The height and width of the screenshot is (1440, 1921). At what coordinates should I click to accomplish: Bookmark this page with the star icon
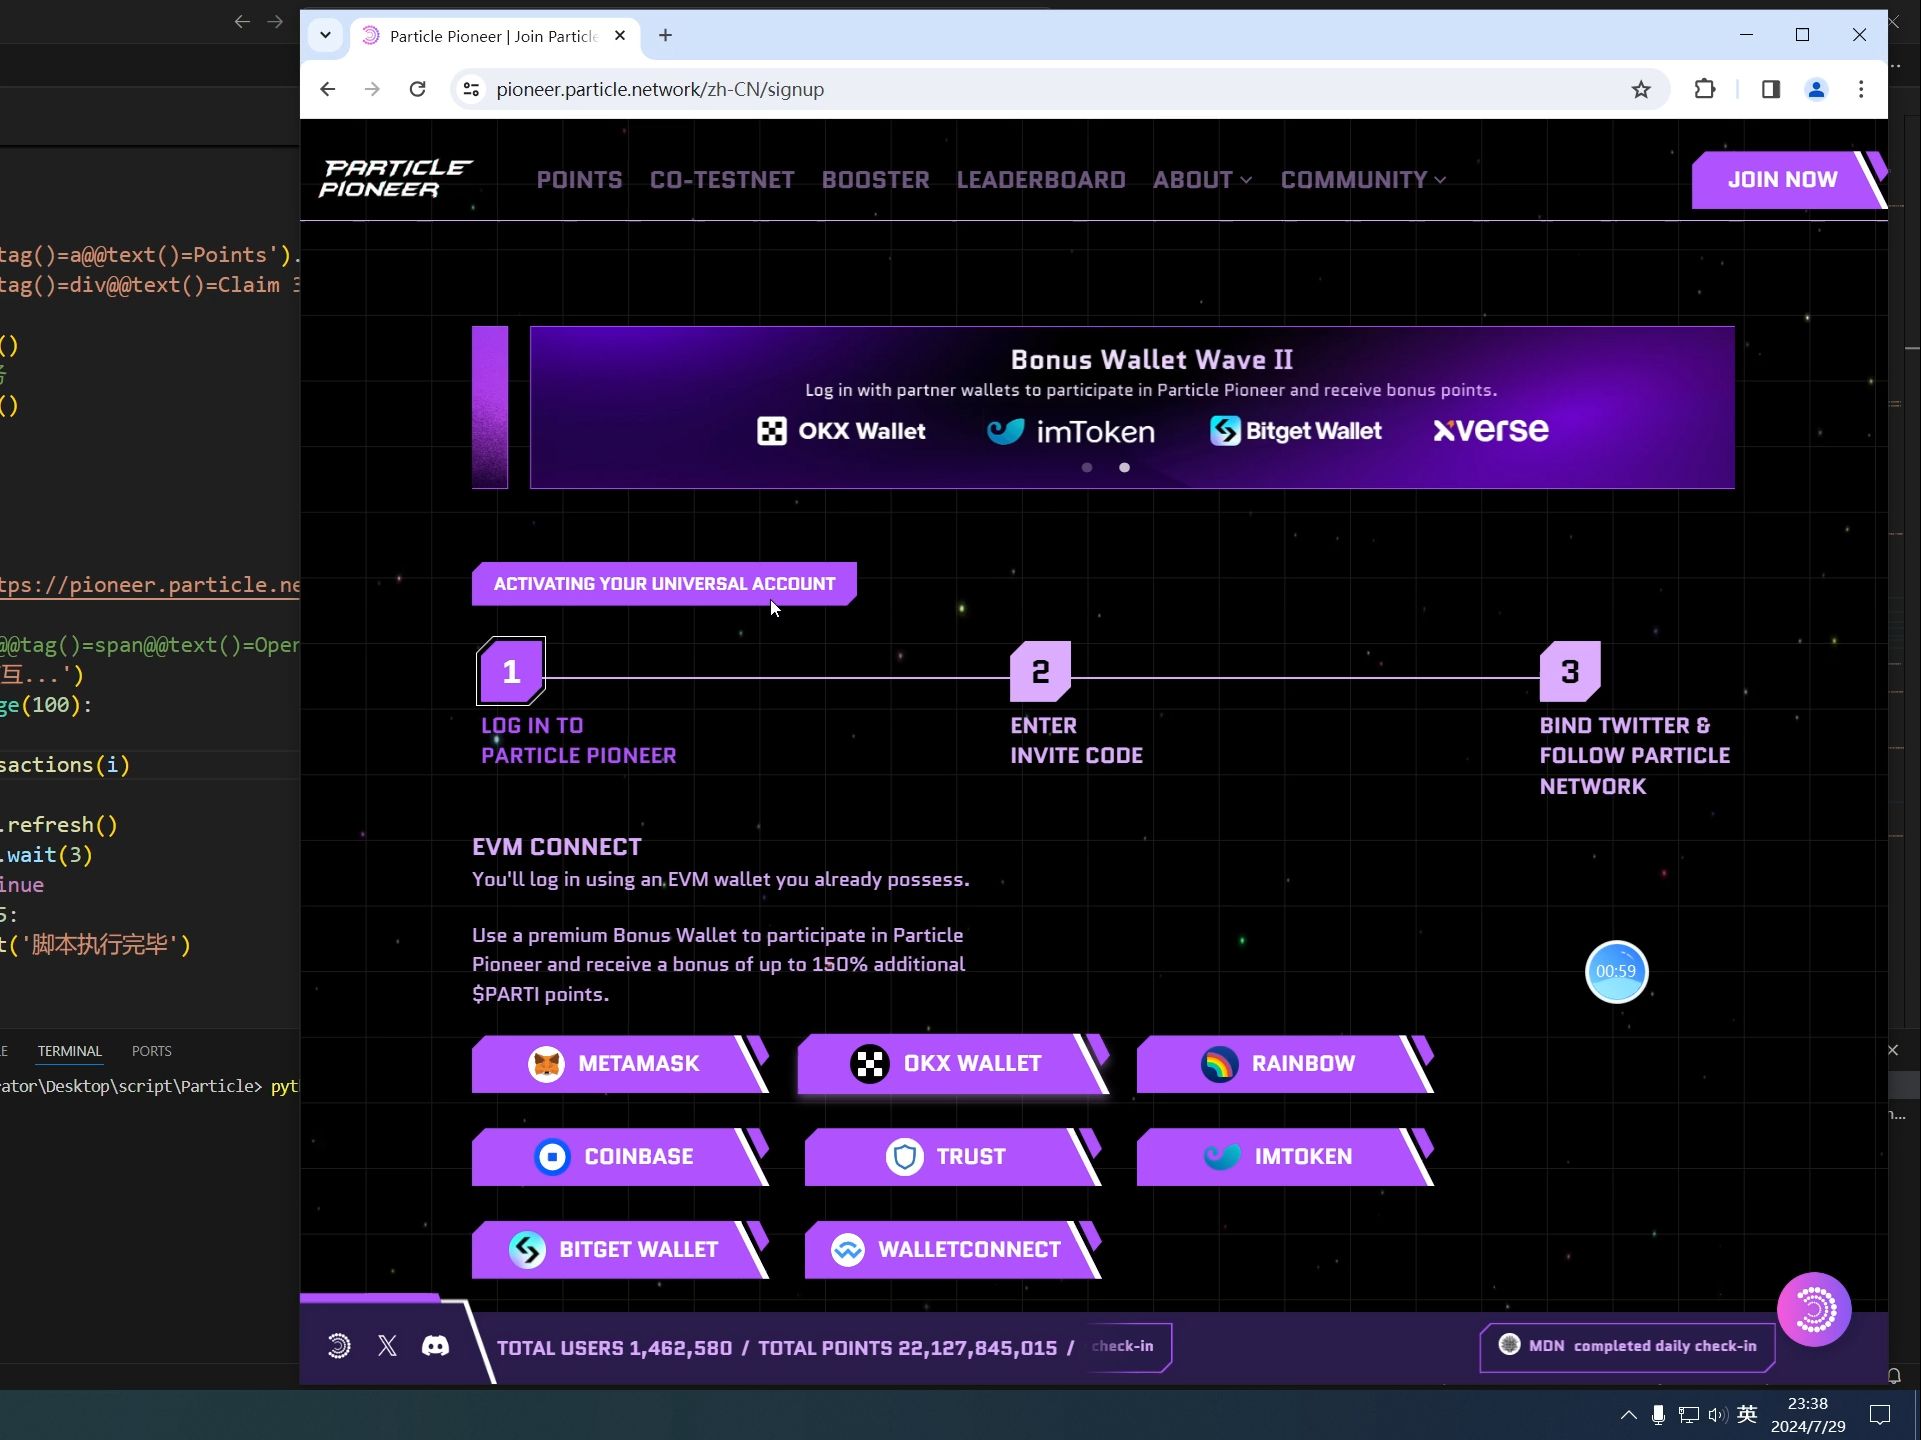1641,89
